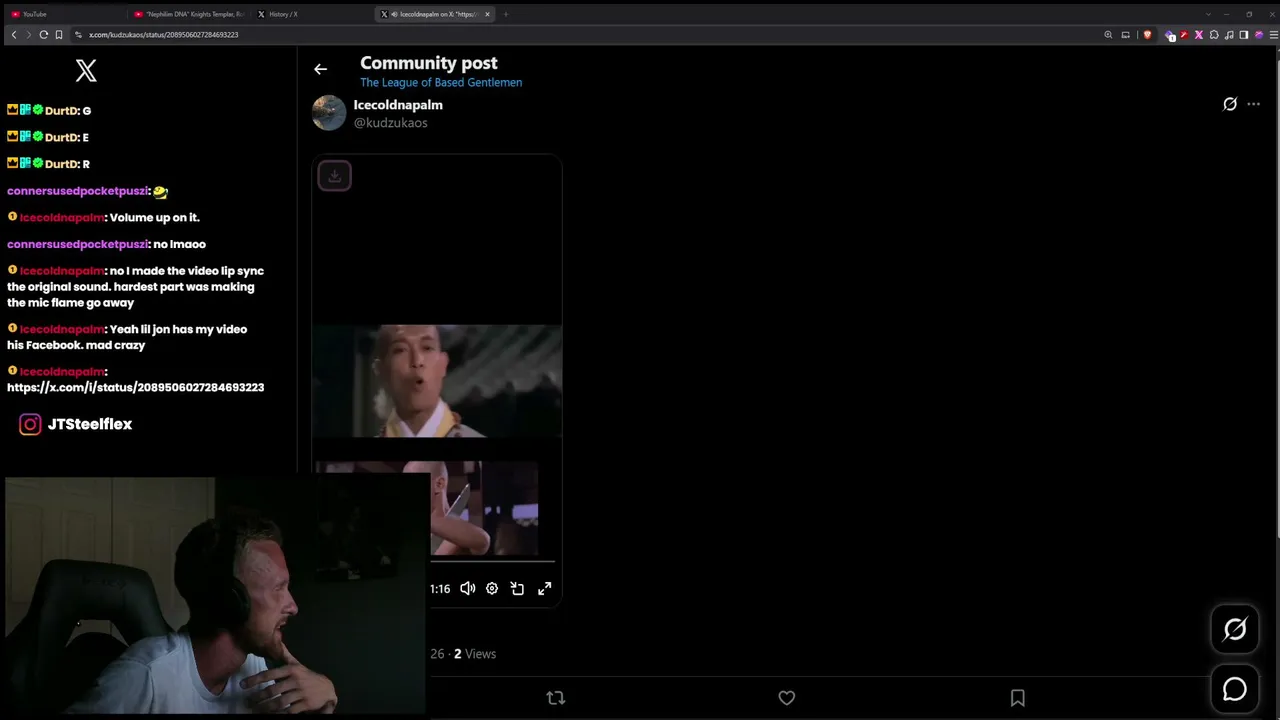Open the purple extension with badge 1
This screenshot has height=720, width=1280.
click(1170, 35)
